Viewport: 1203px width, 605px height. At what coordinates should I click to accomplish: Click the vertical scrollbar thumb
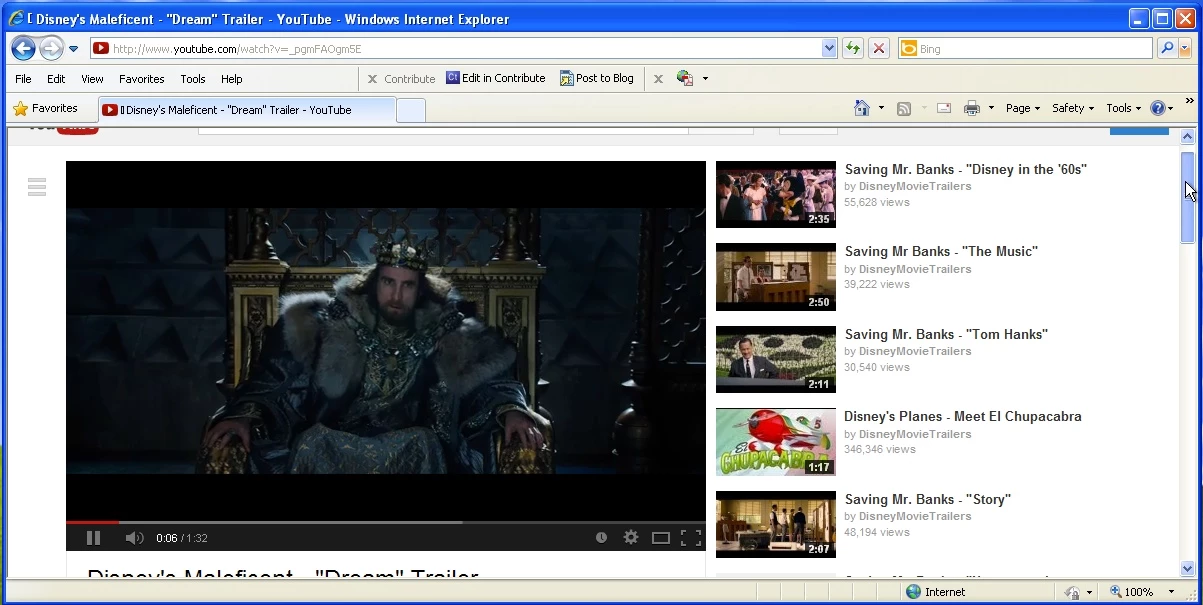tap(1188, 196)
